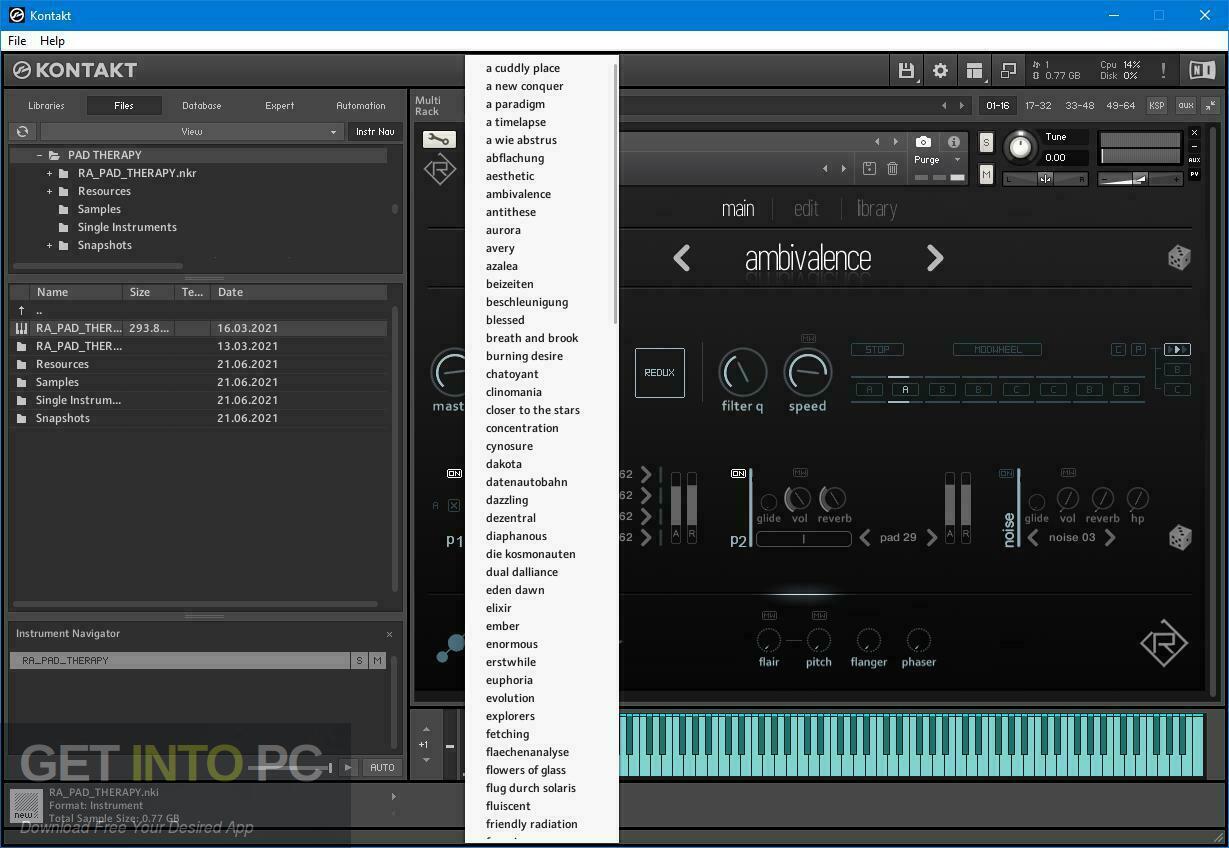Click the preview play button in browser
Image resolution: width=1229 pixels, height=848 pixels.
[348, 768]
